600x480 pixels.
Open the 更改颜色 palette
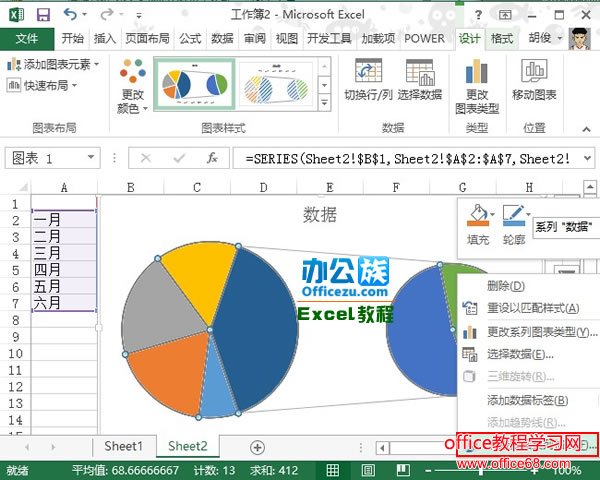[x=132, y=86]
